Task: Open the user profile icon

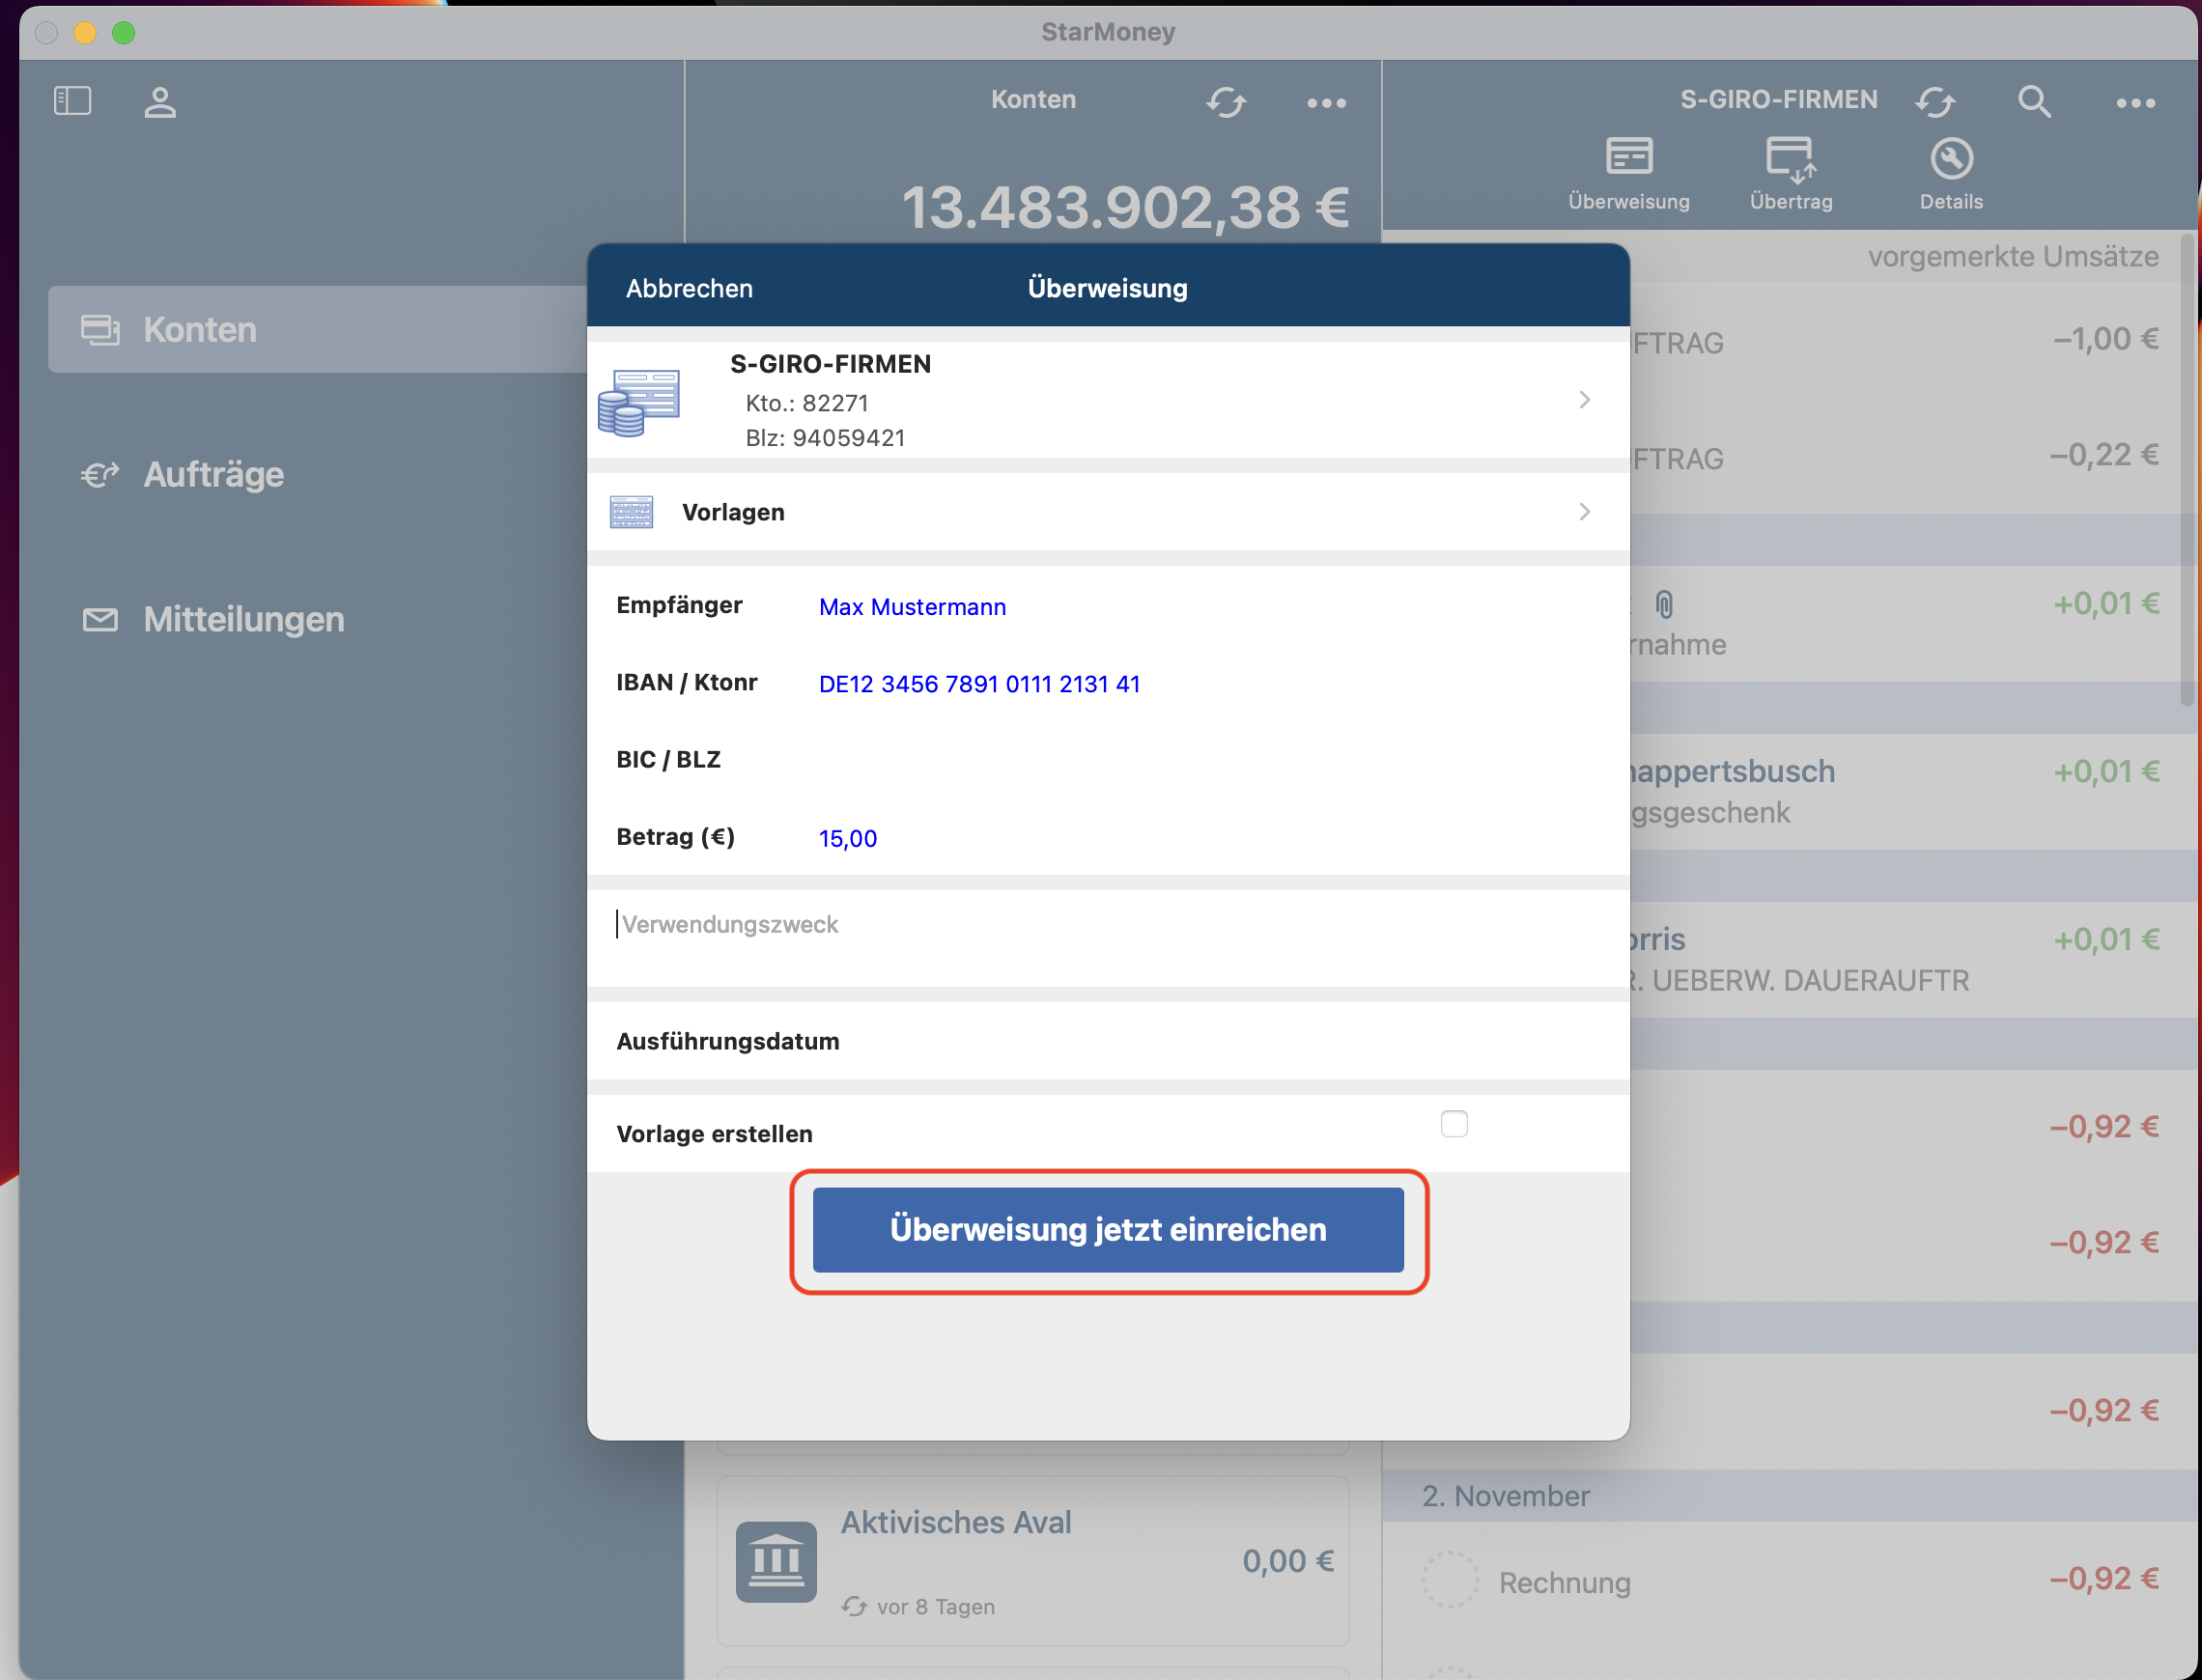Action: click(160, 102)
